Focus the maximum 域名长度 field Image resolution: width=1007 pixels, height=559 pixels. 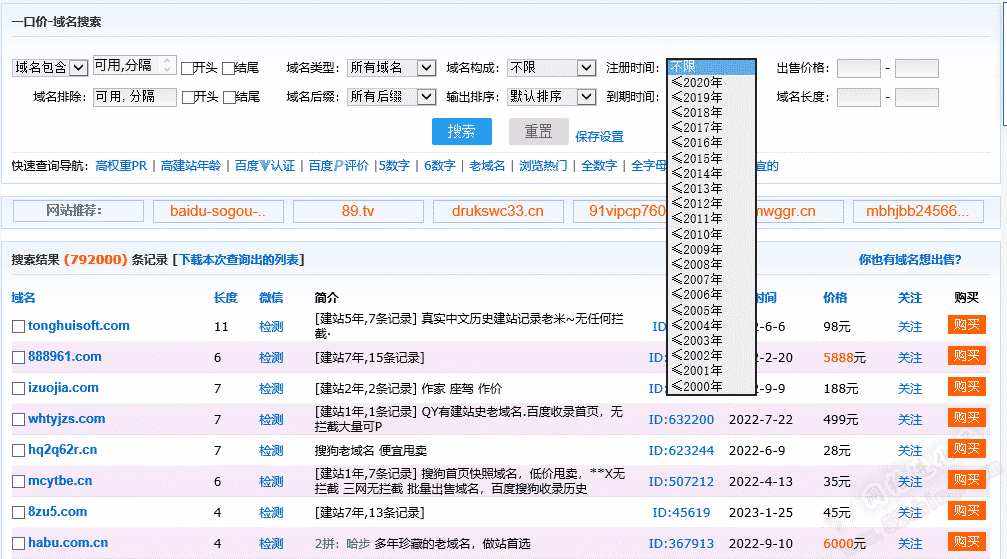pyautogui.click(x=916, y=98)
